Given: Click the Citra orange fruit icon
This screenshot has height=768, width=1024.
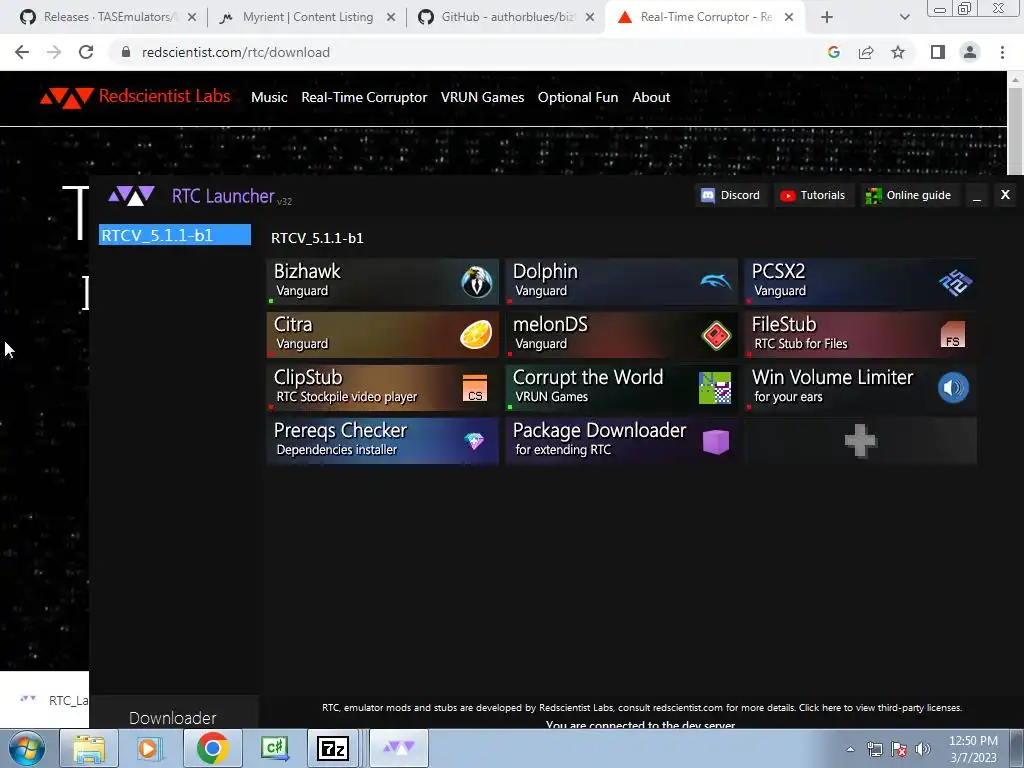Looking at the screenshot, I should coord(476,334).
